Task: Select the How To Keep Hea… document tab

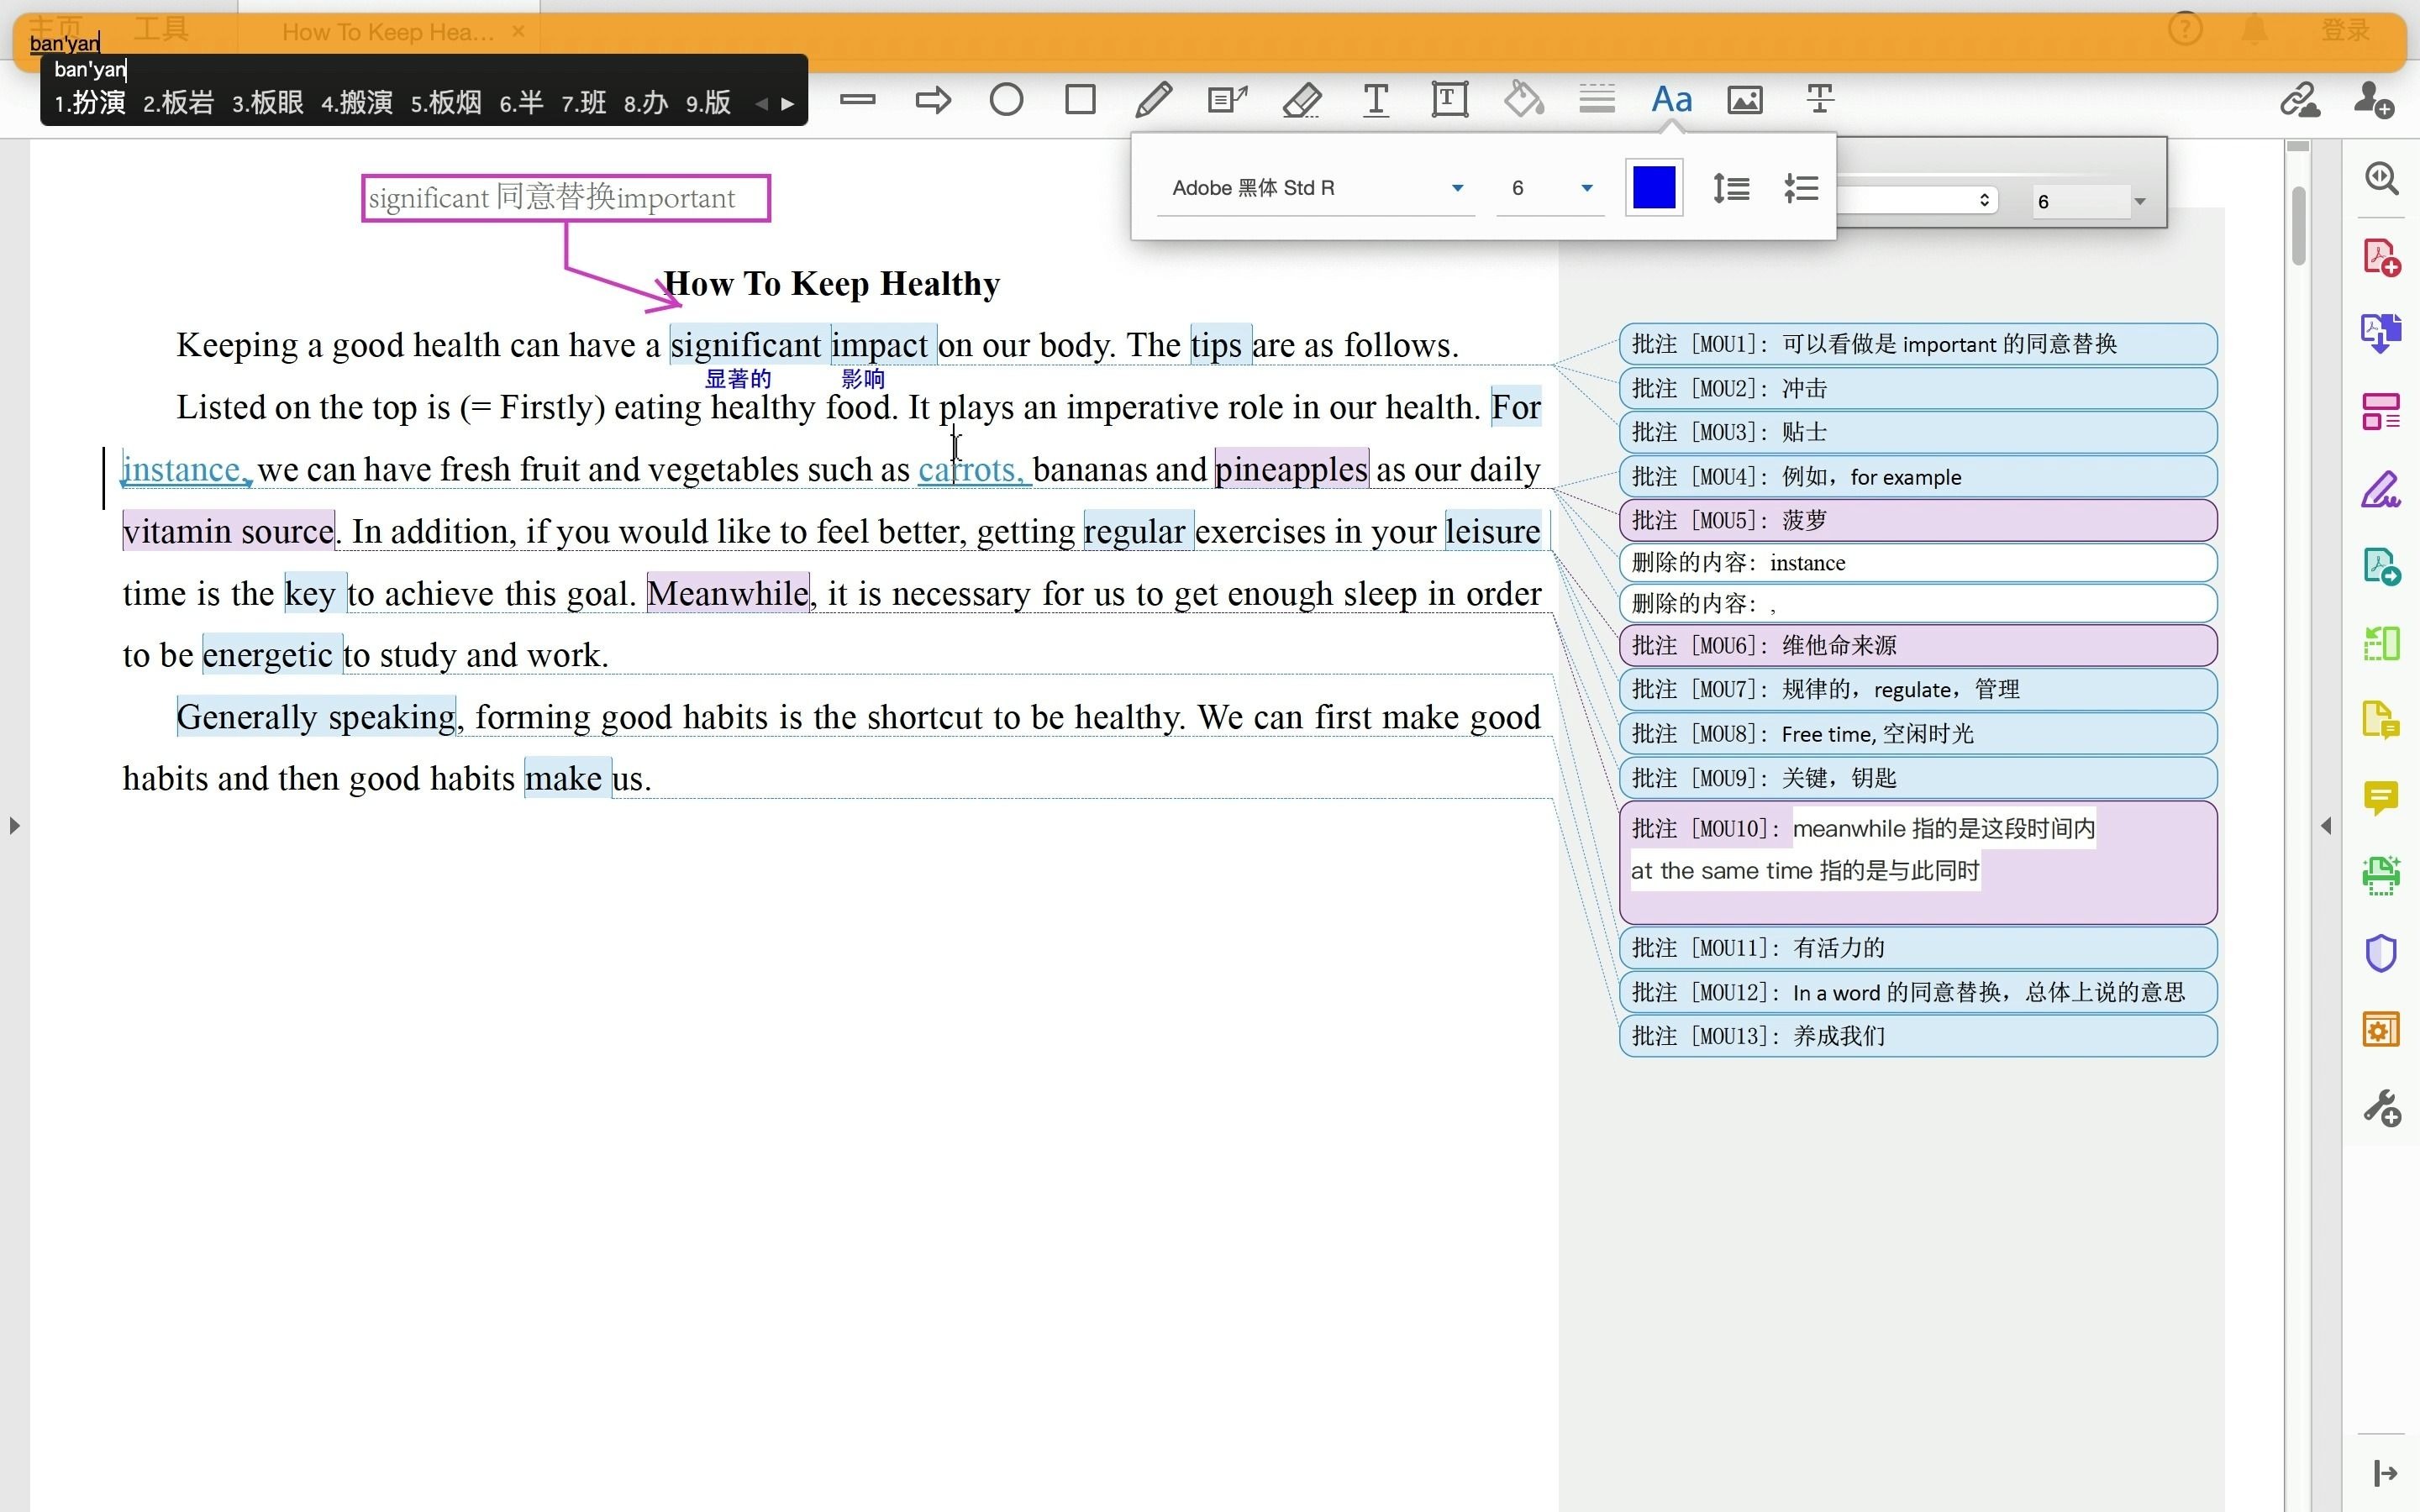Action: click(387, 32)
